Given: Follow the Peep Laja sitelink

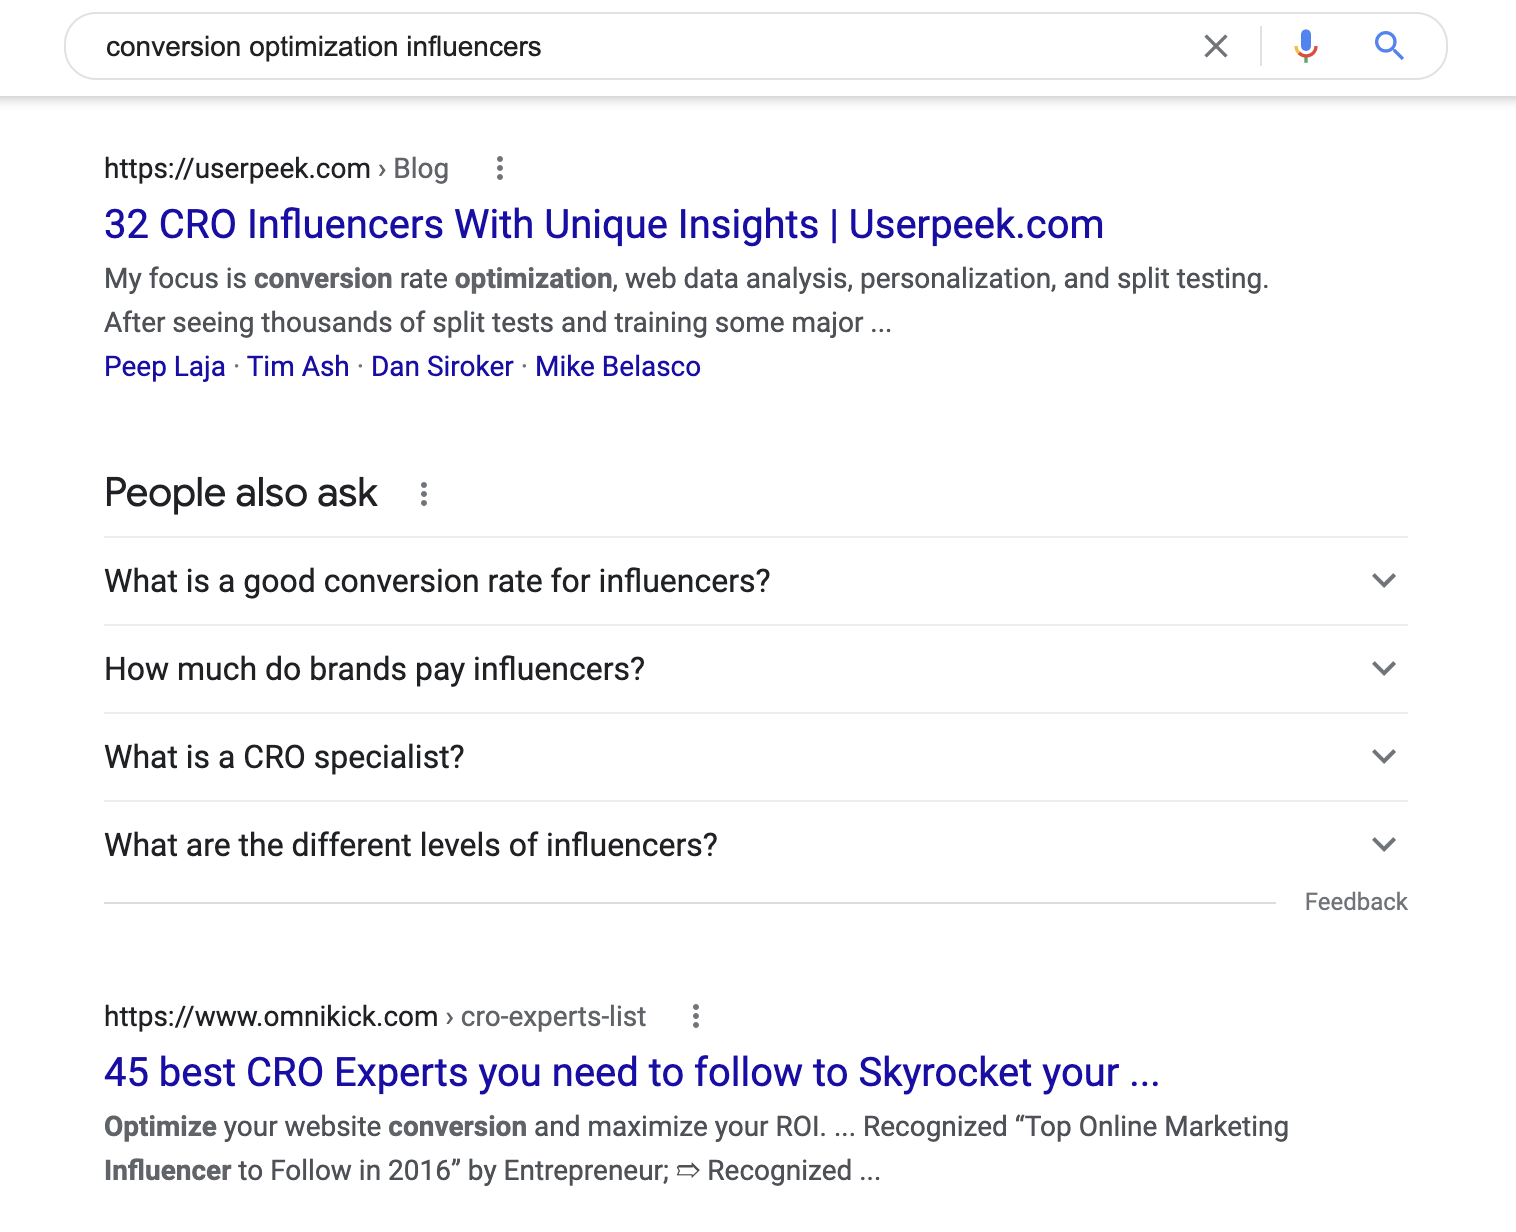Looking at the screenshot, I should tap(165, 366).
